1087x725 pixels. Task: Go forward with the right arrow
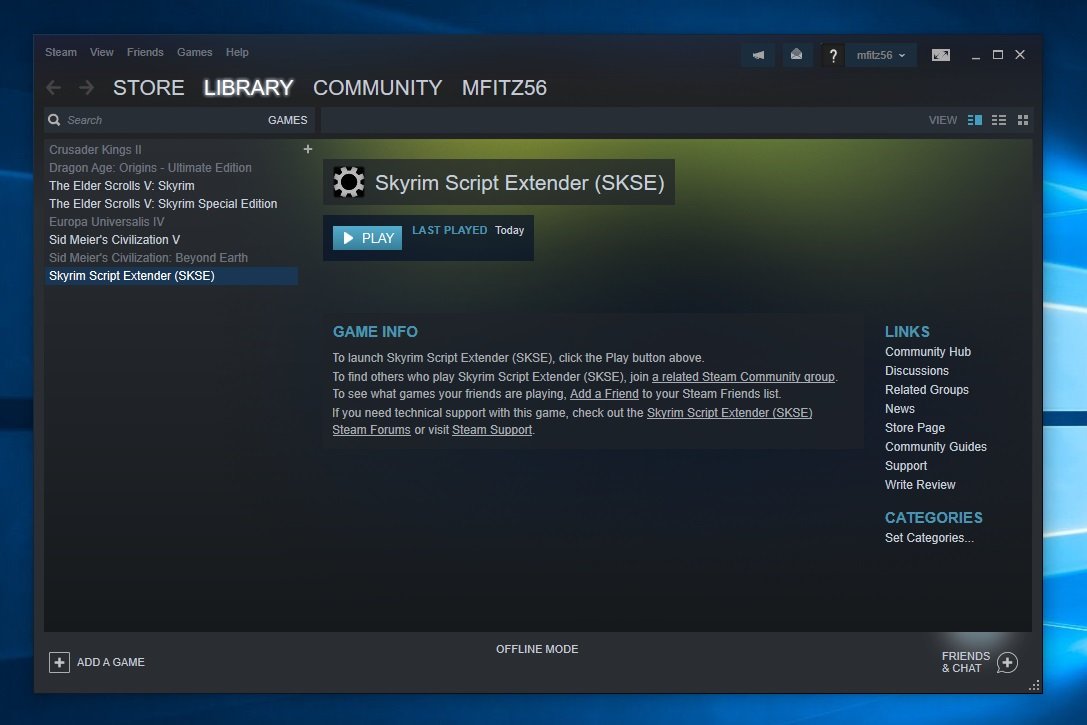pyautogui.click(x=86, y=87)
